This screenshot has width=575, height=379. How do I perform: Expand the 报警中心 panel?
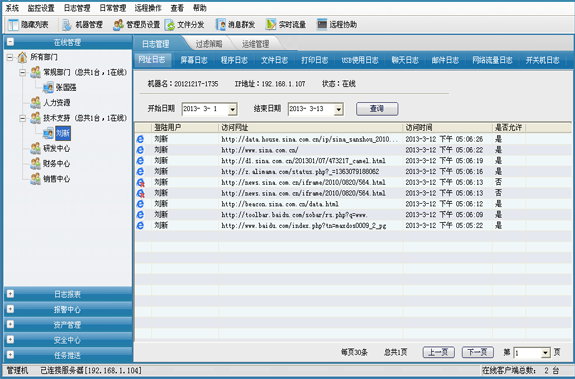pyautogui.click(x=10, y=309)
